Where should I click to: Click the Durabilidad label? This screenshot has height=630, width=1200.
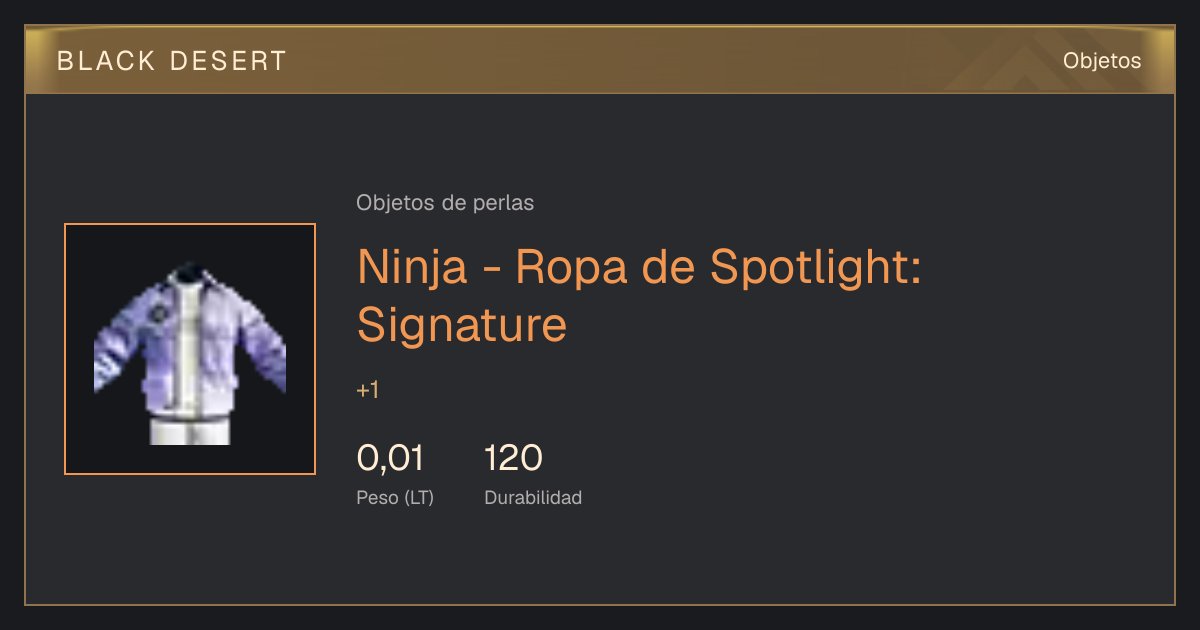coord(533,497)
